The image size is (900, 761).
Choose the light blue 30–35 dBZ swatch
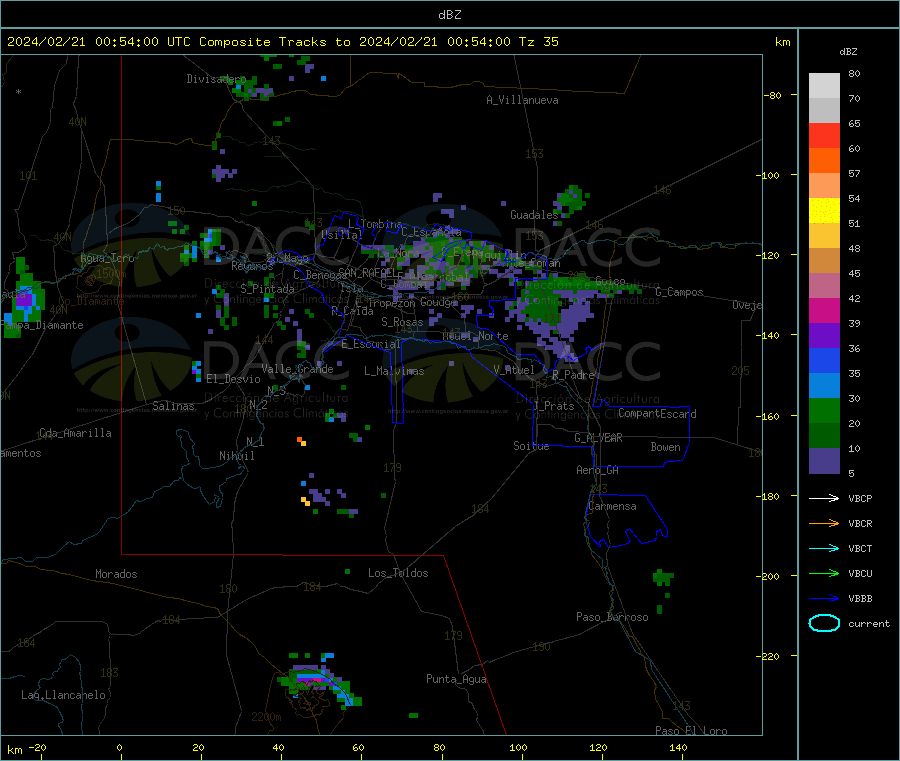coord(824,386)
